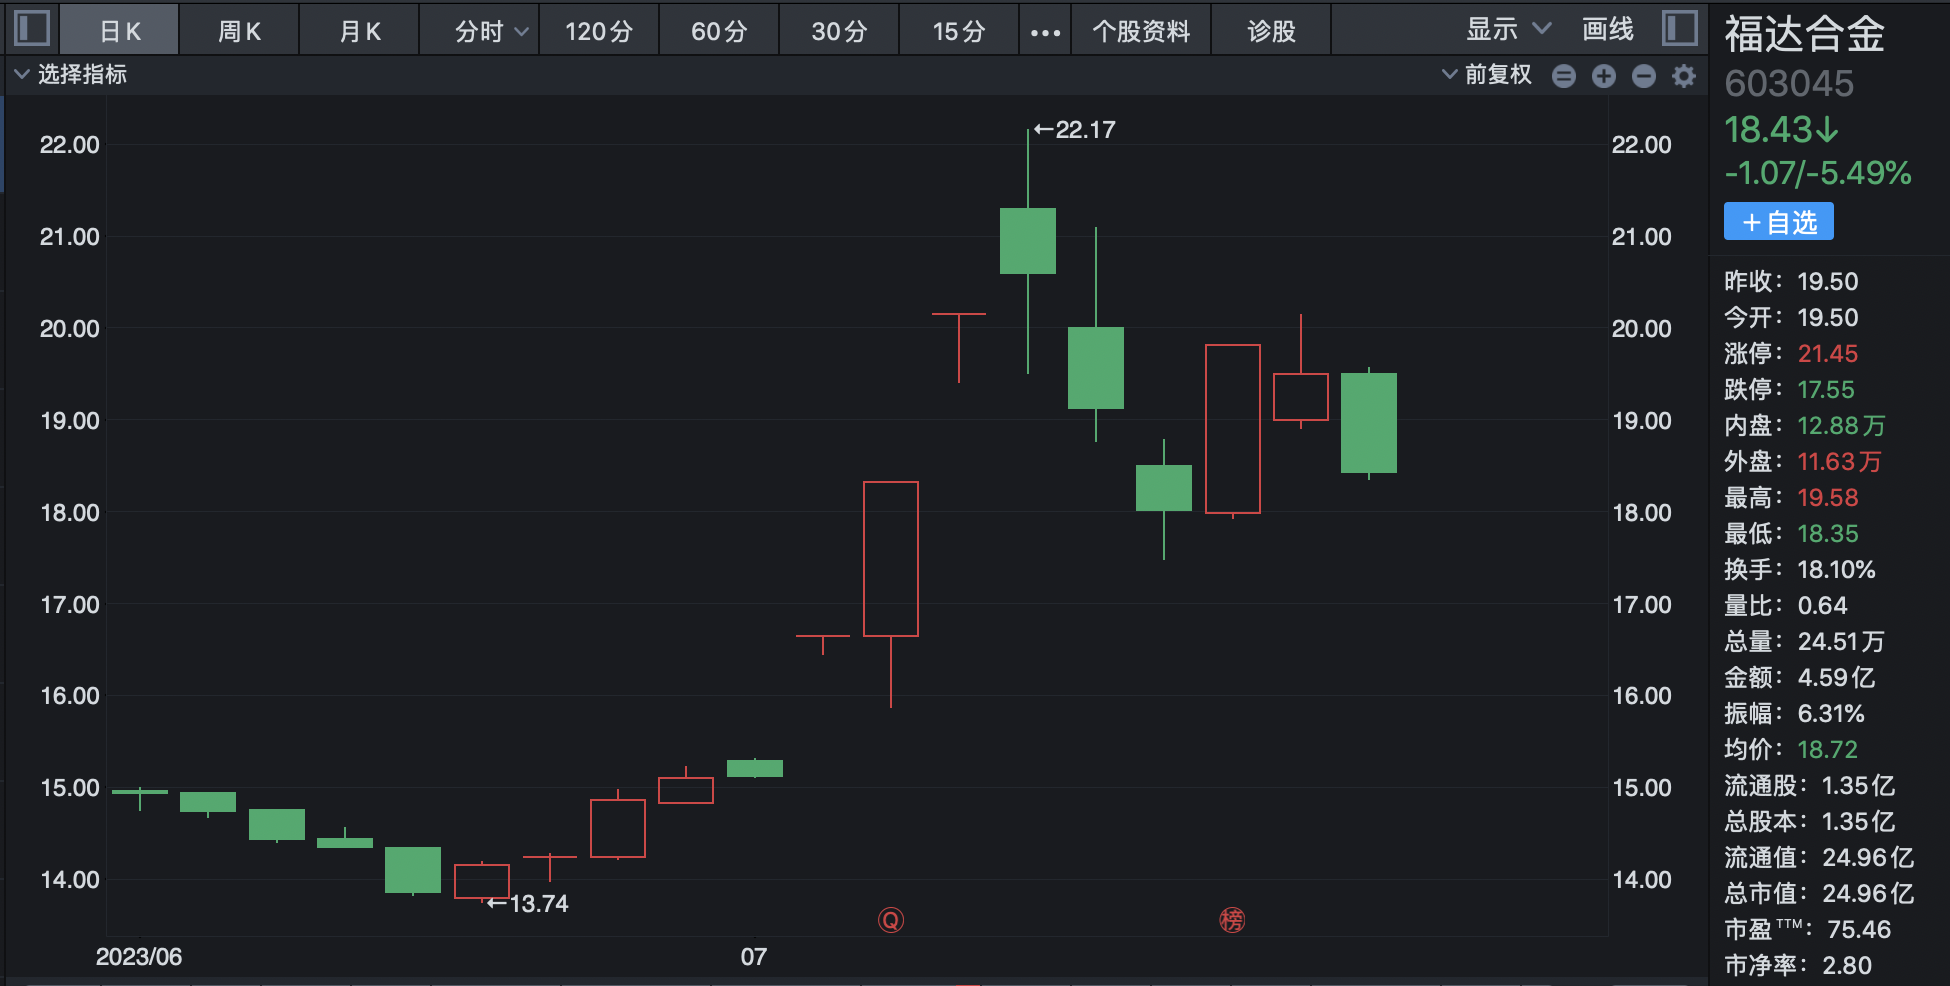This screenshot has width=1950, height=986.
Task: Expand the 选择指标 indicator selector
Action: [x=70, y=75]
